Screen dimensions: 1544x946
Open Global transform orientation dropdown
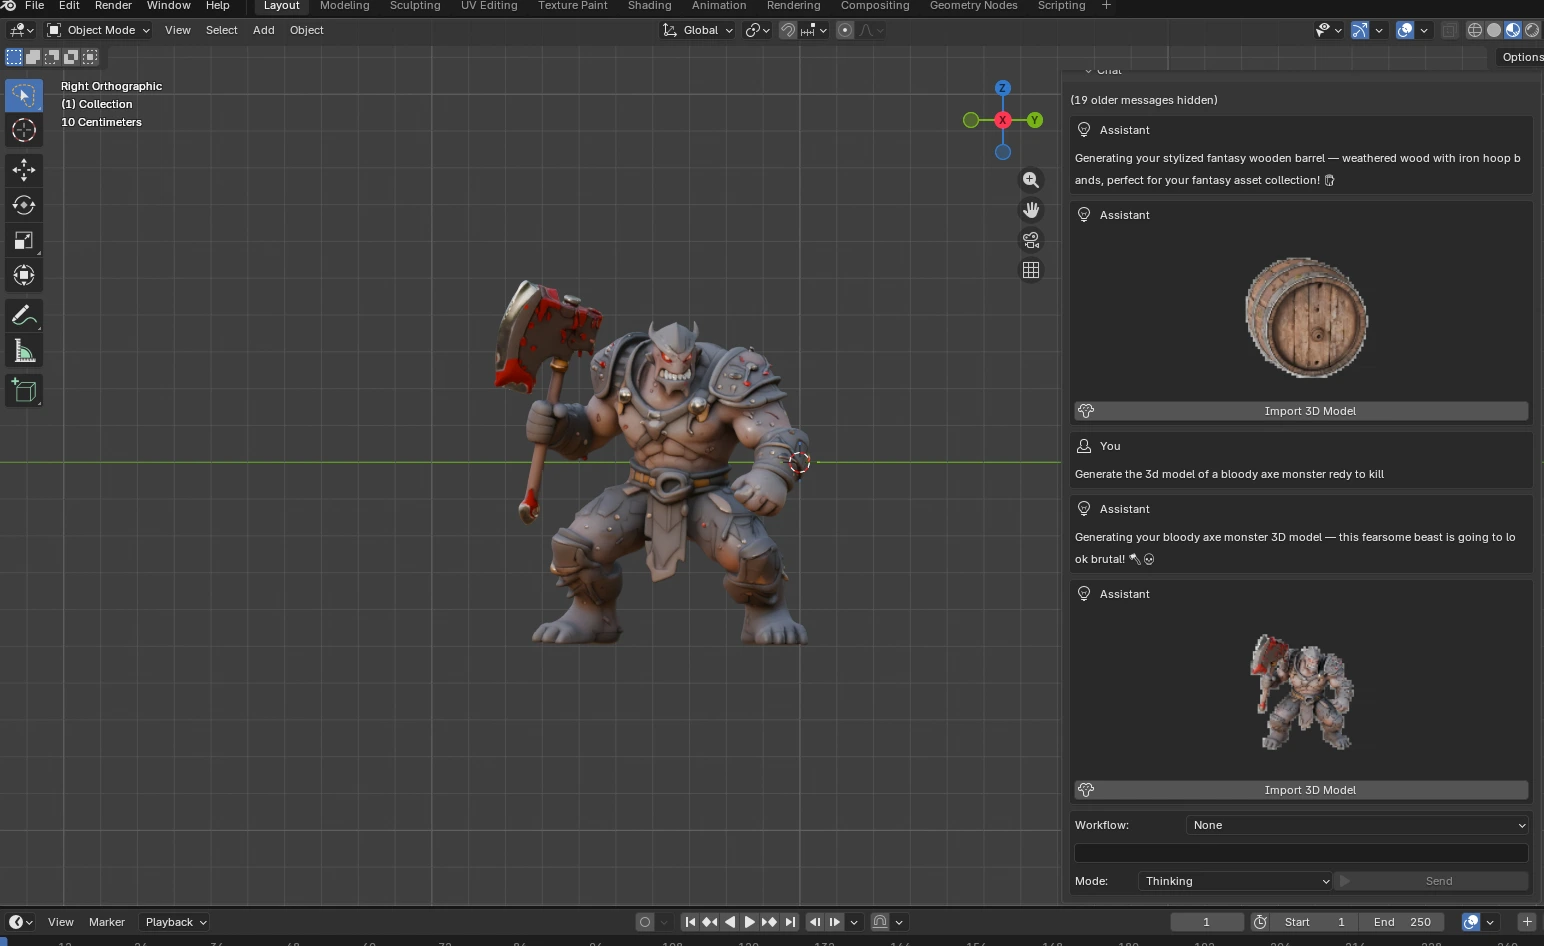pos(697,30)
